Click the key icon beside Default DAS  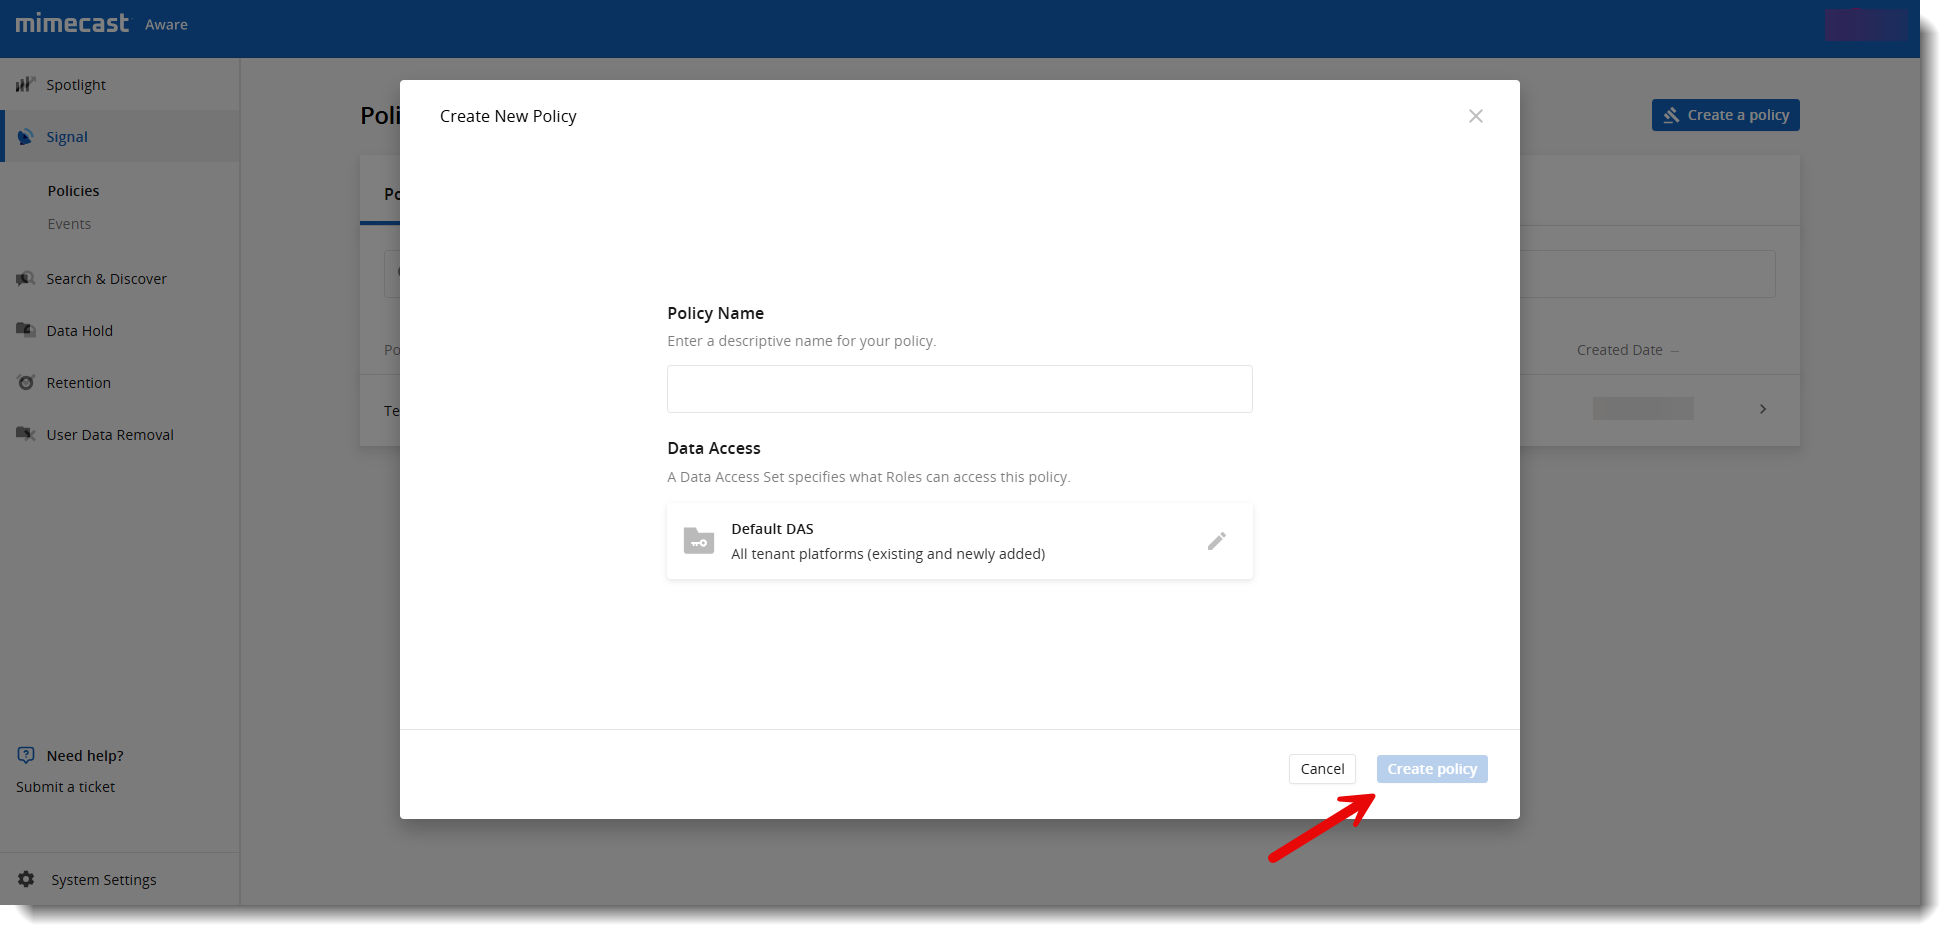[x=698, y=540]
